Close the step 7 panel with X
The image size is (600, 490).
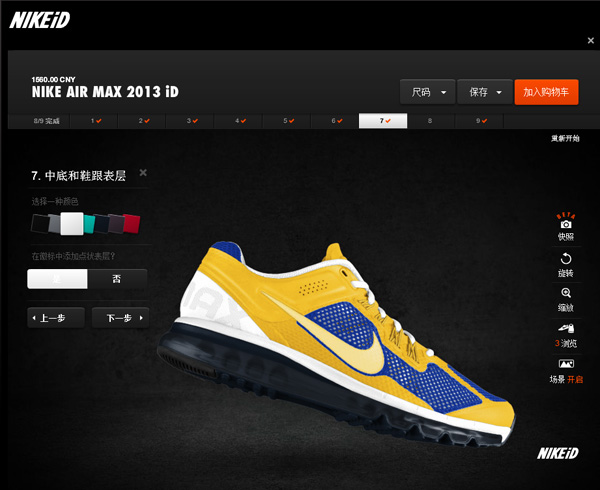pos(143,173)
